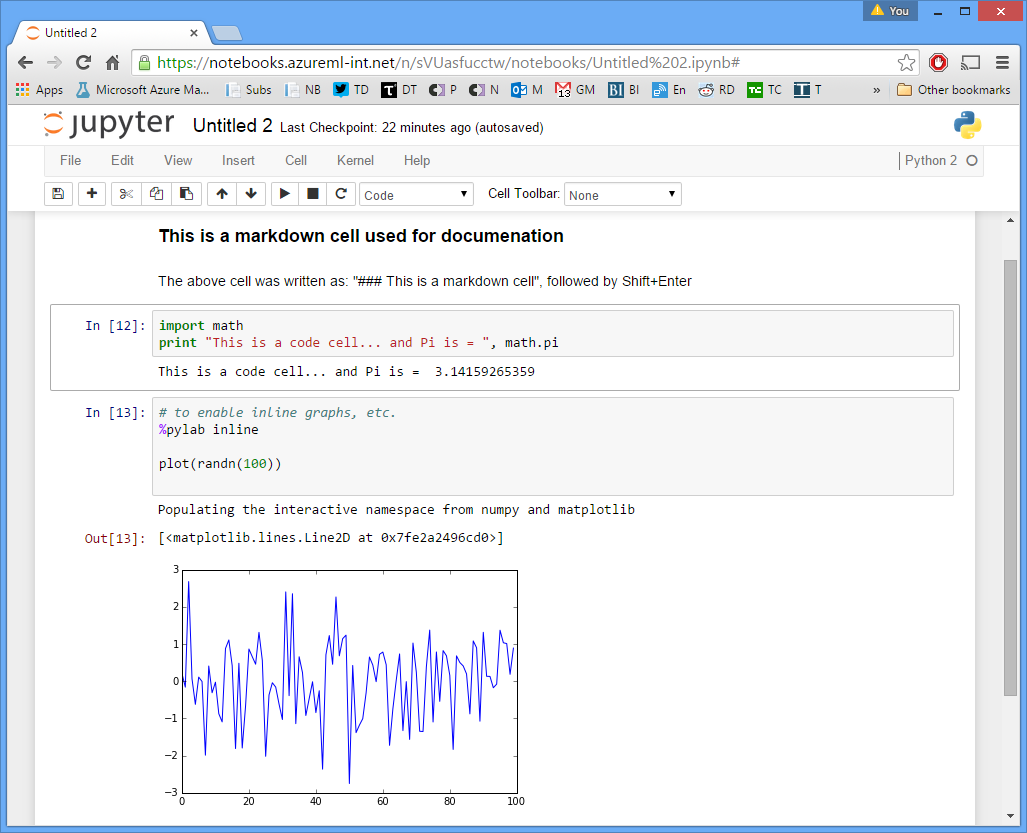The height and width of the screenshot is (833, 1027).
Task: Open the Cell Toolbar dropdown showing None
Action: (x=622, y=193)
